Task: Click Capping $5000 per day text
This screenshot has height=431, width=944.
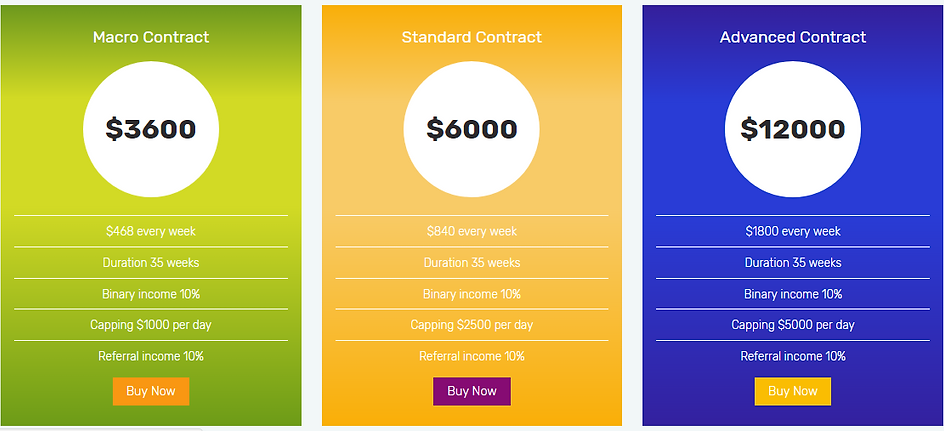Action: (793, 325)
